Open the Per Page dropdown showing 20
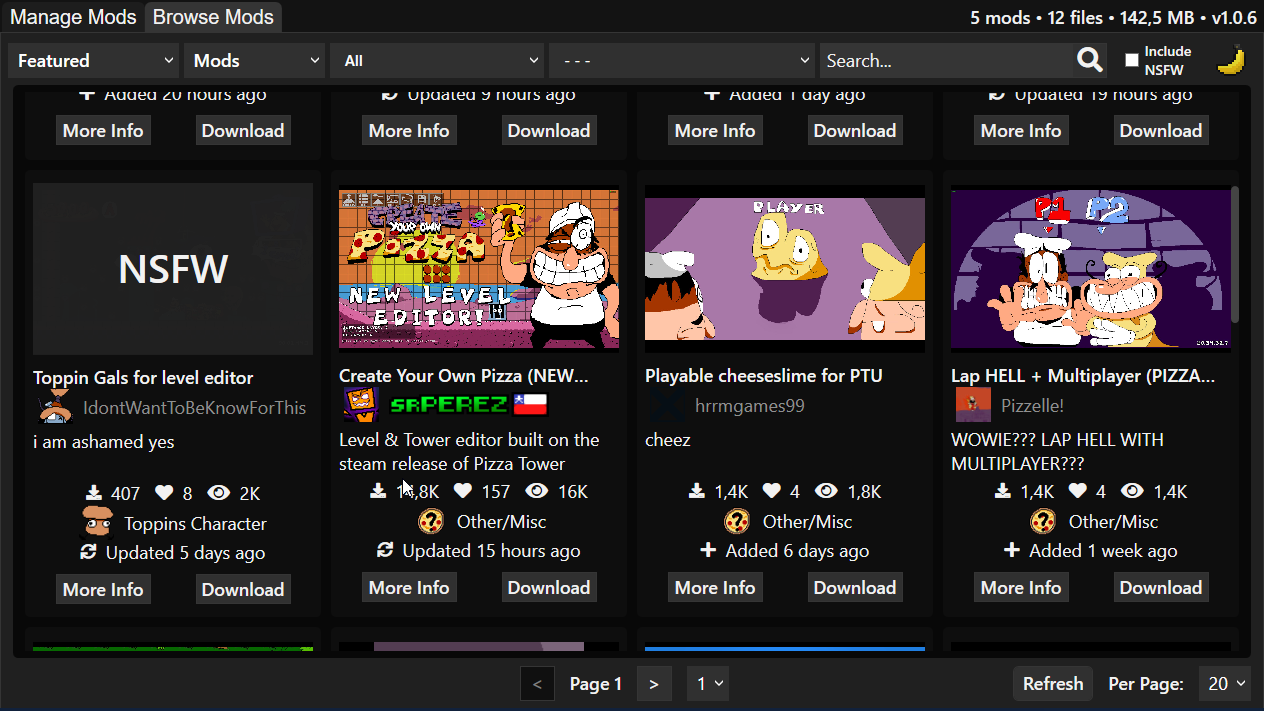Image resolution: width=1264 pixels, height=711 pixels. pos(1225,684)
